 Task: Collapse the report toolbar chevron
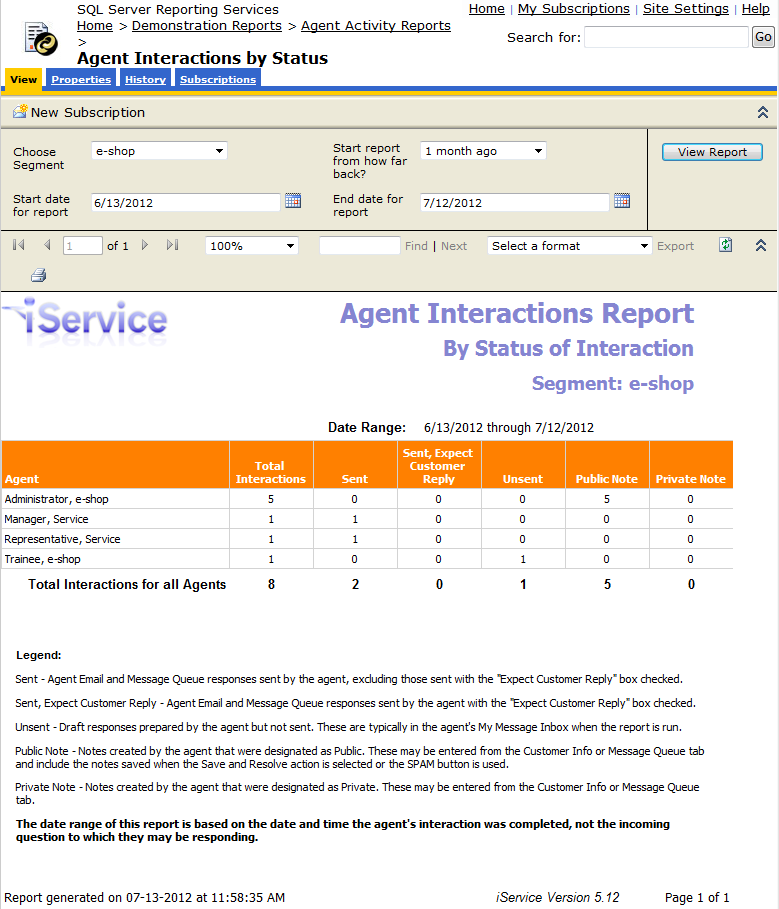click(x=761, y=245)
